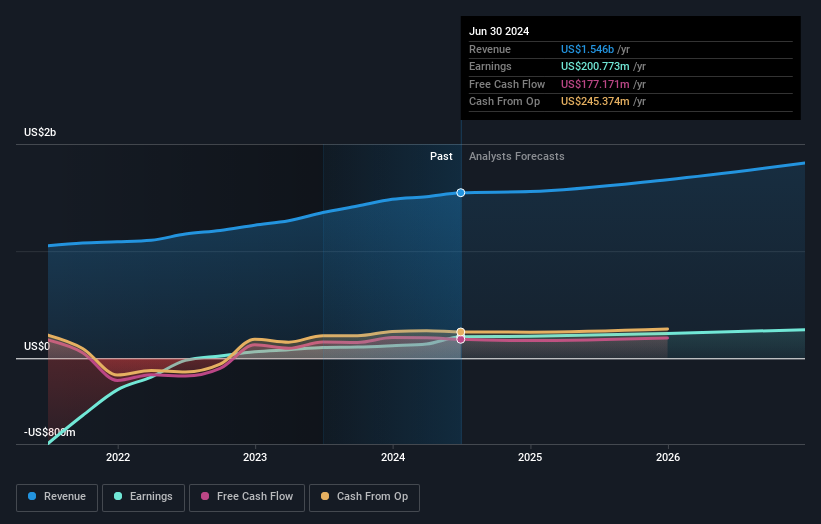Toggle the Revenue legend button
This screenshot has height=524, width=821.
pos(57,497)
